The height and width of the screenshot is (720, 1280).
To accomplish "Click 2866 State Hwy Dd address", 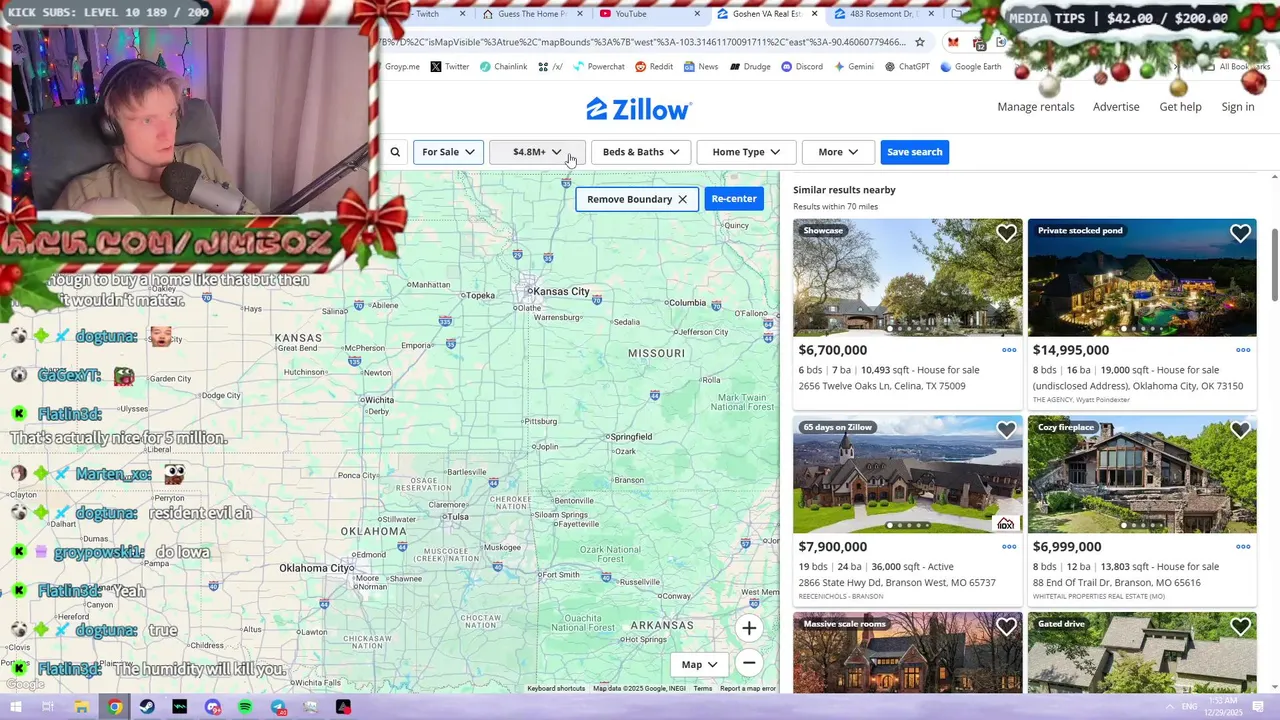I will [897, 583].
